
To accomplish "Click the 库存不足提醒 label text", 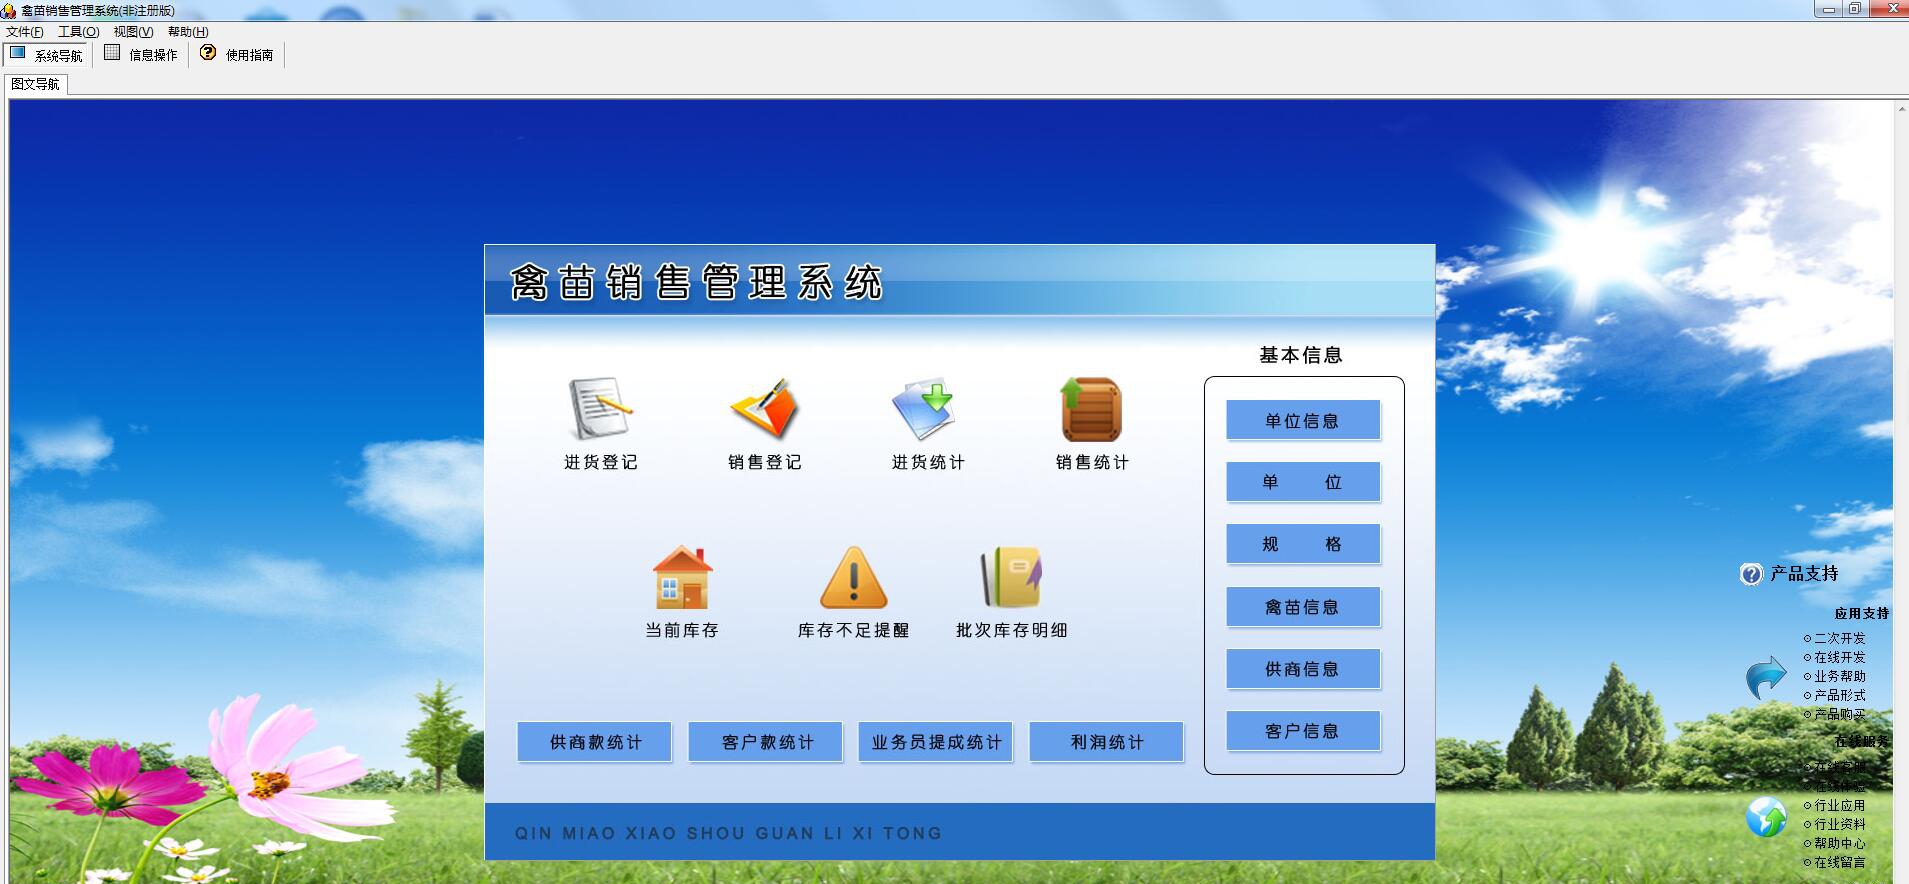I will 854,630.
